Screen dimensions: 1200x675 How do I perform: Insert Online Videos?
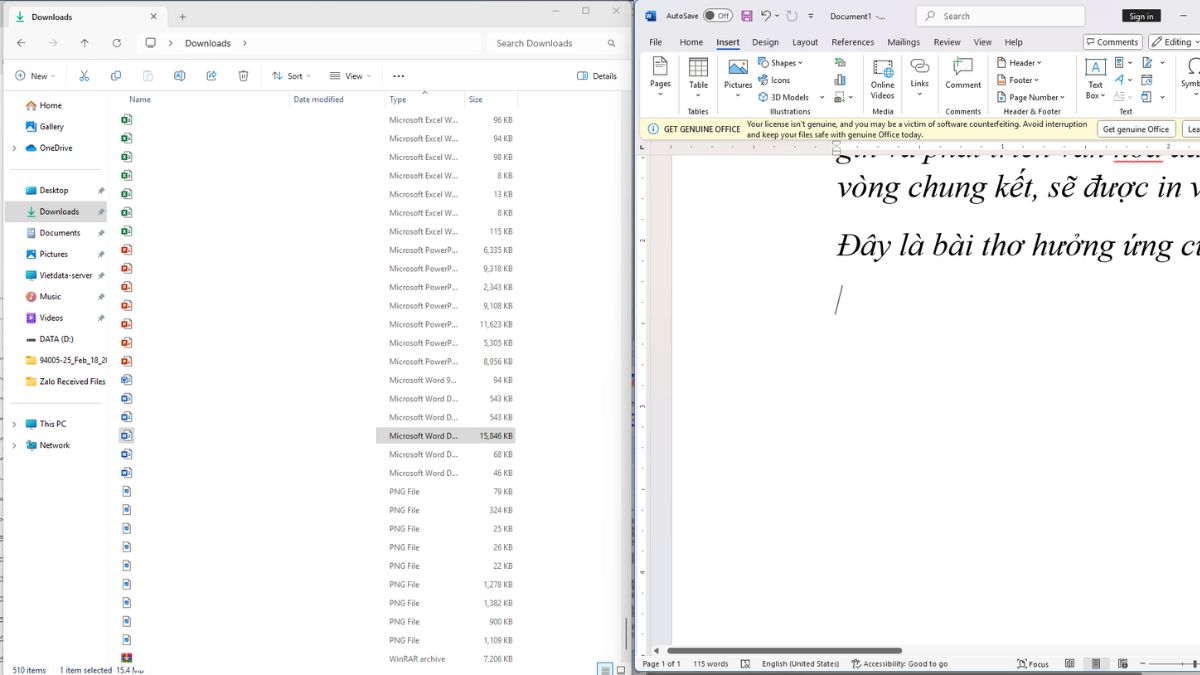882,78
